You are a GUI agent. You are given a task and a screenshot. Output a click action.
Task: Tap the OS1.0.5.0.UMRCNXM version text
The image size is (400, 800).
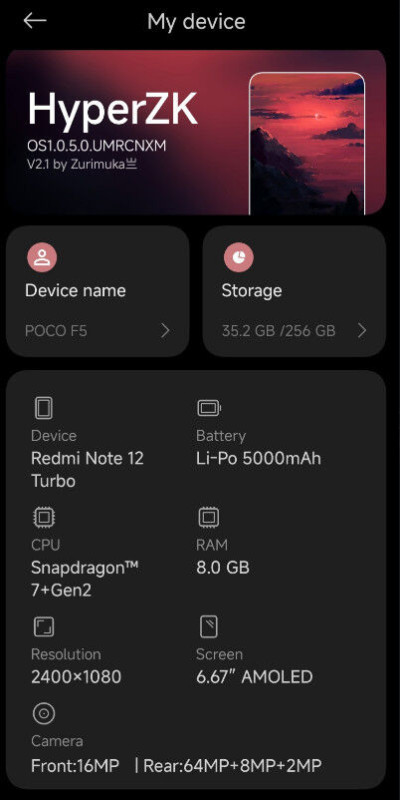click(97, 146)
